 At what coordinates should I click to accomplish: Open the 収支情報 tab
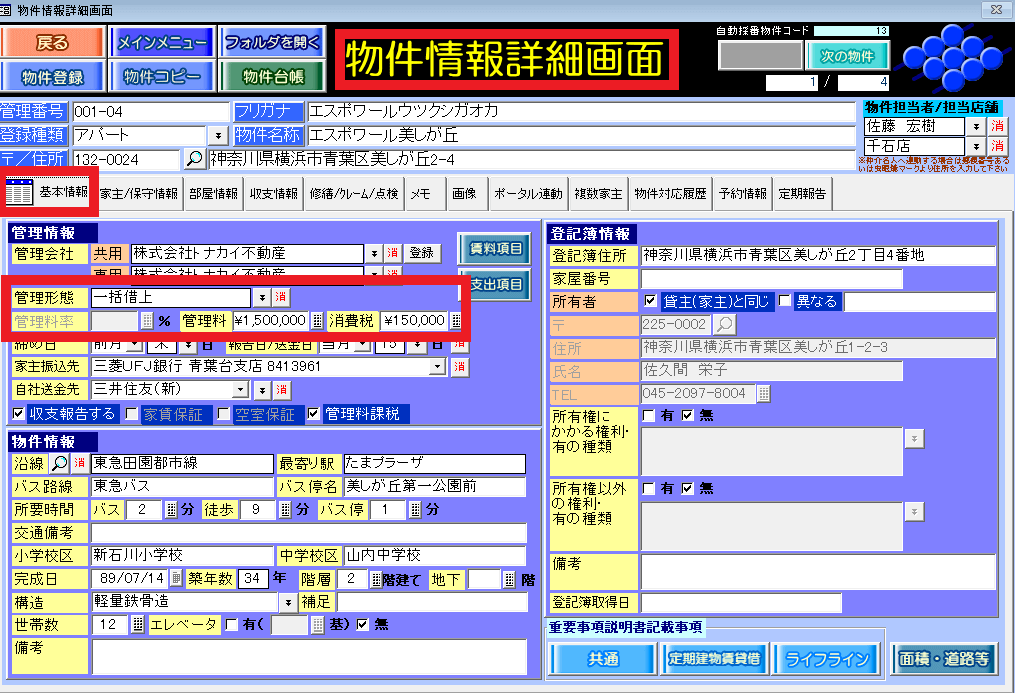274,194
